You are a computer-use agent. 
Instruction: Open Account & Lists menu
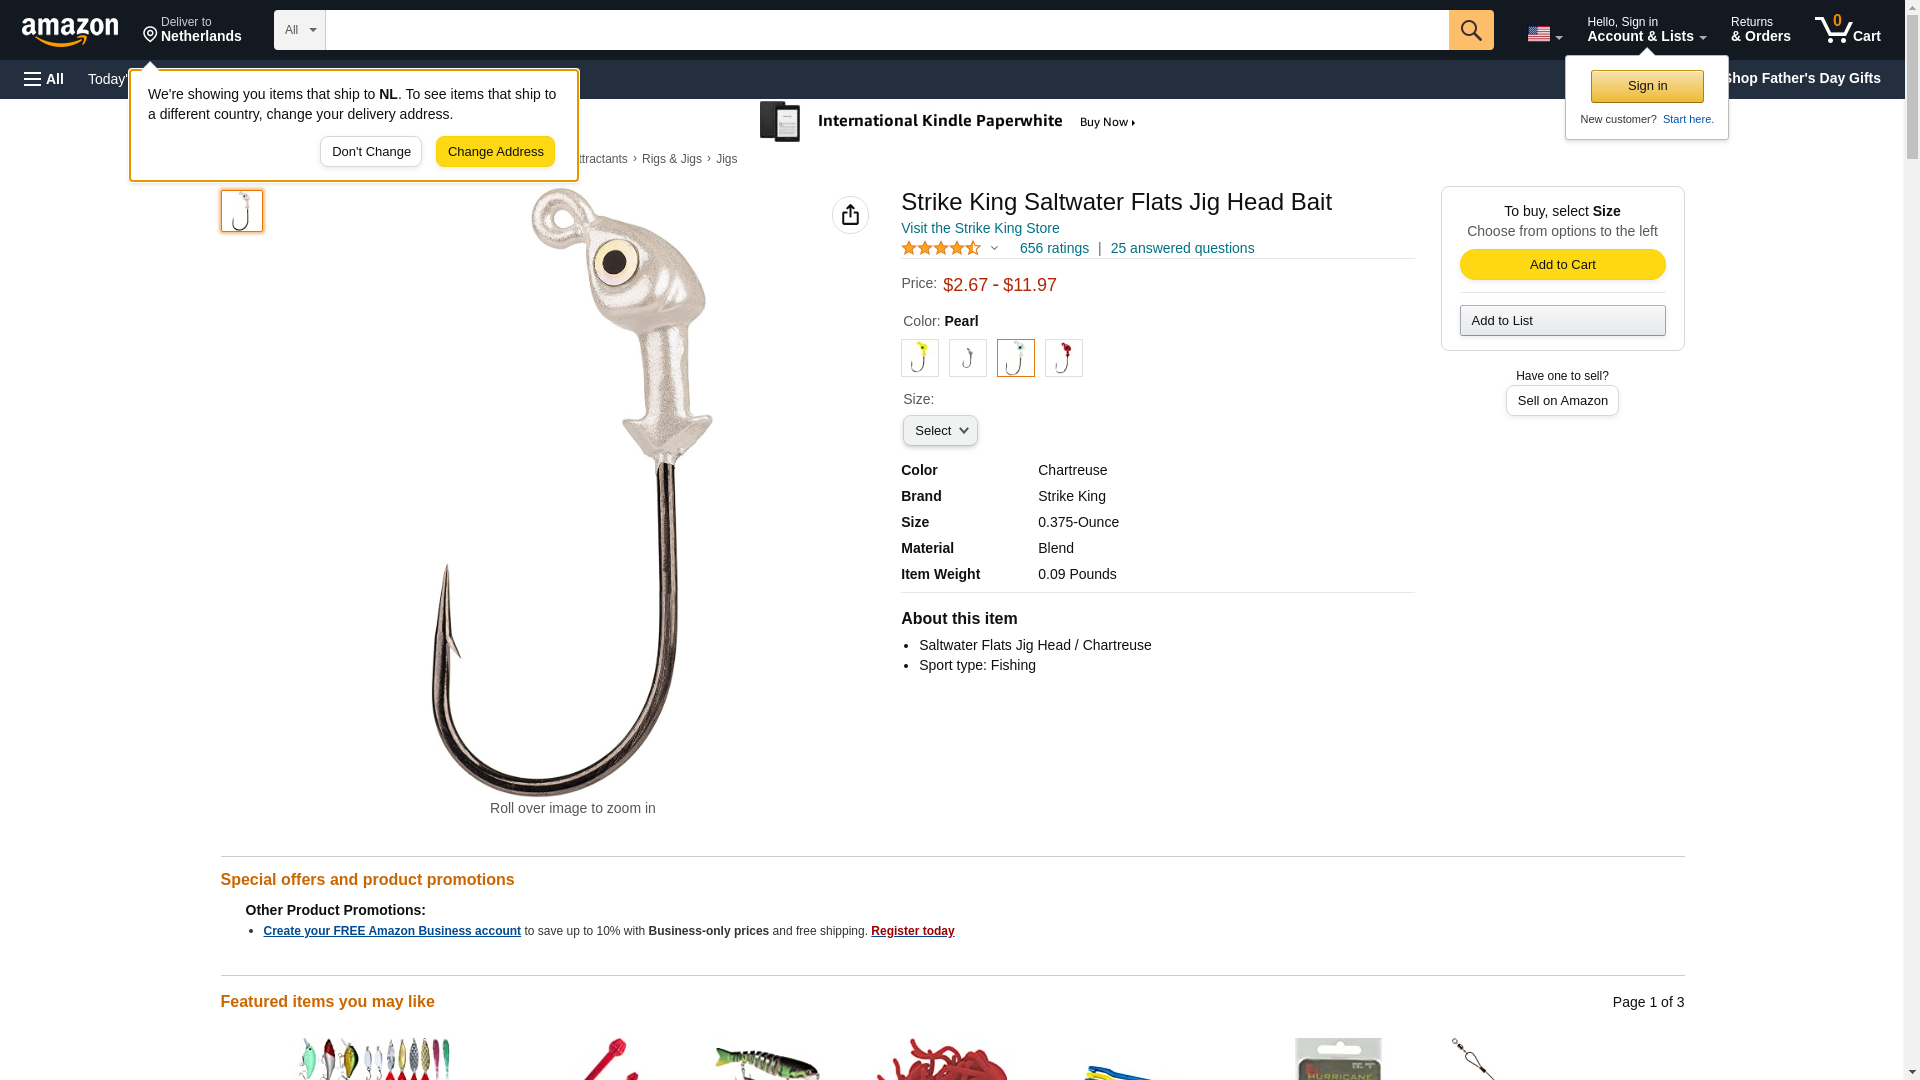pyautogui.click(x=1646, y=30)
